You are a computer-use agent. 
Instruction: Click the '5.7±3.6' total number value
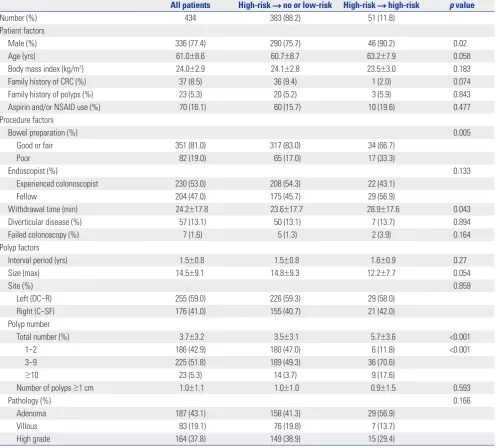pyautogui.click(x=383, y=337)
